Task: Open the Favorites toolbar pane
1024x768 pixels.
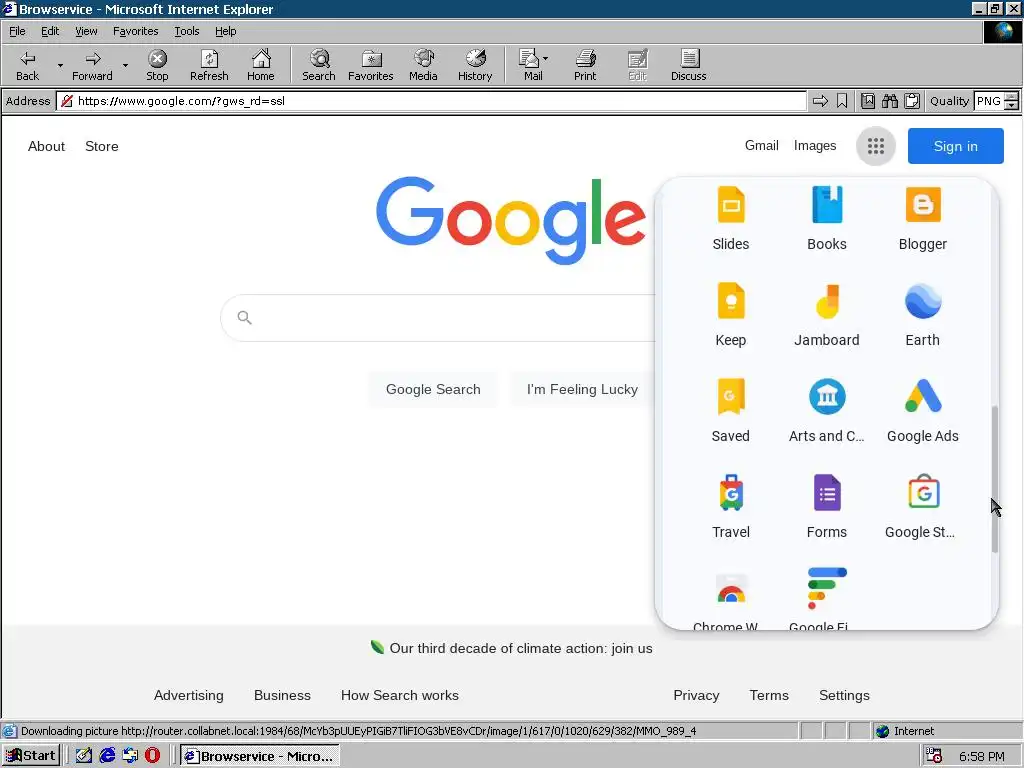Action: point(370,65)
